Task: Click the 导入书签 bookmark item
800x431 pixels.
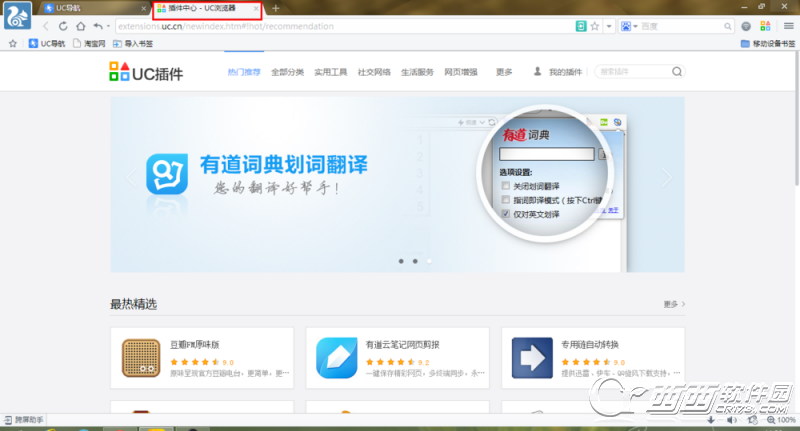Action: 133,43
